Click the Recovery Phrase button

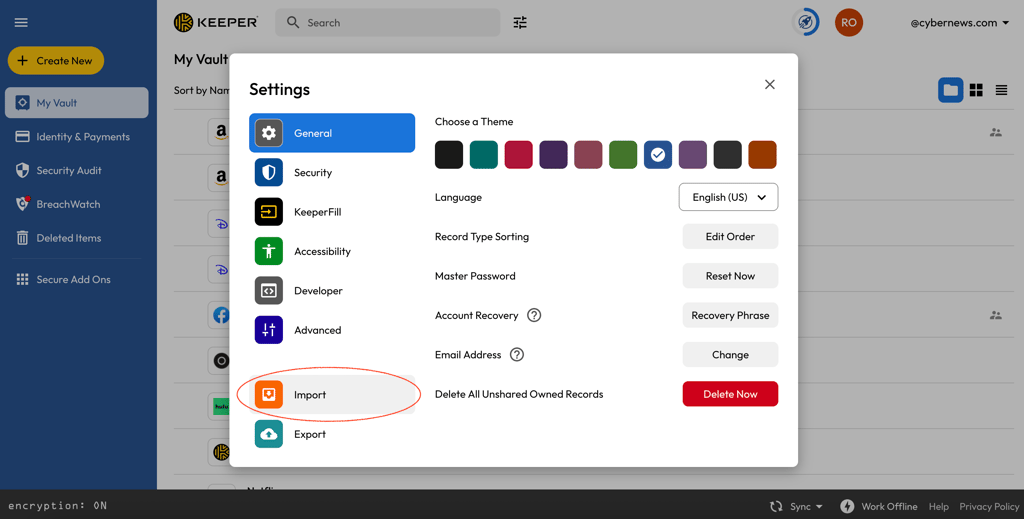point(730,315)
